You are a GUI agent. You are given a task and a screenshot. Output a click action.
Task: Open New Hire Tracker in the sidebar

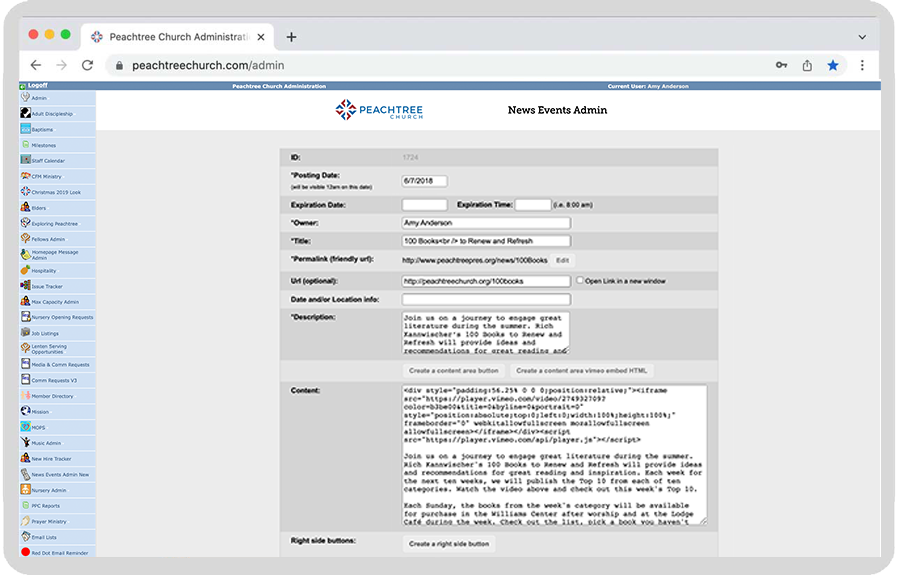pyautogui.click(x=51, y=459)
